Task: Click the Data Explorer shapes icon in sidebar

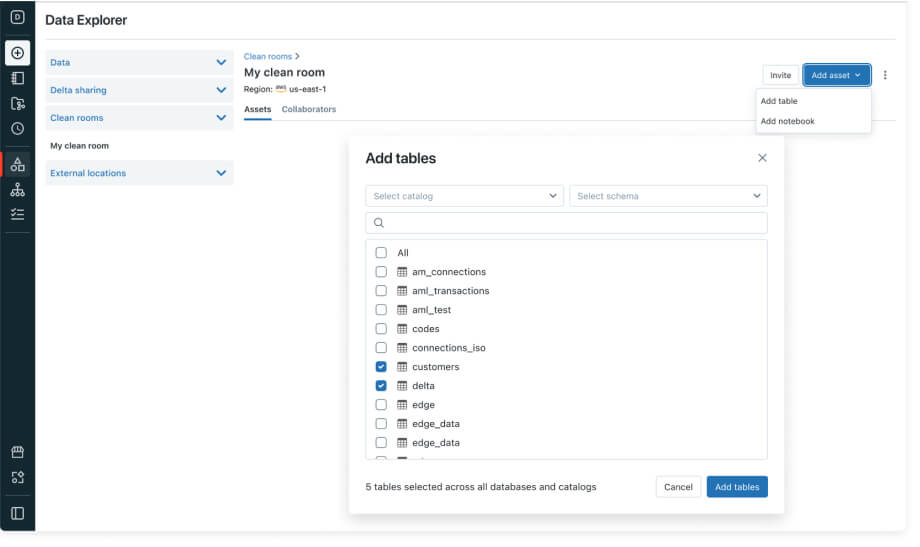Action: [x=17, y=165]
